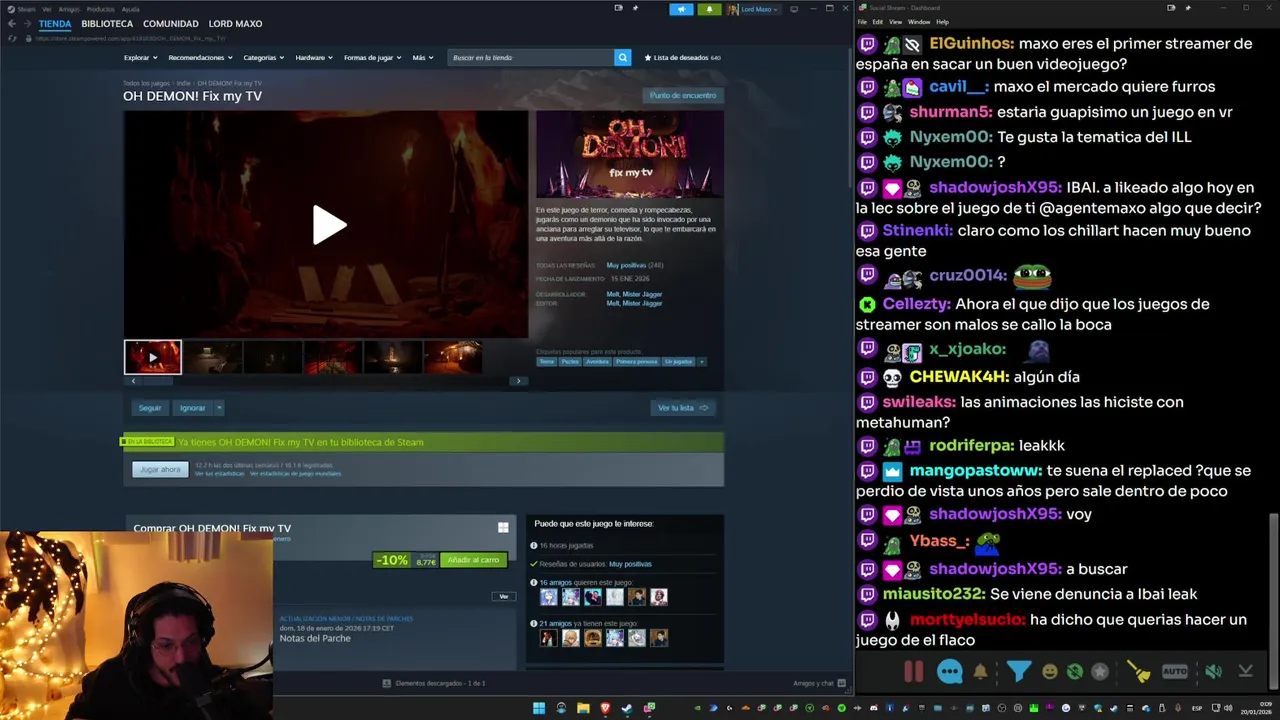The width and height of the screenshot is (1280, 720).
Task: Click the gray star icon in Social Stream toolbar
Action: click(1100, 672)
